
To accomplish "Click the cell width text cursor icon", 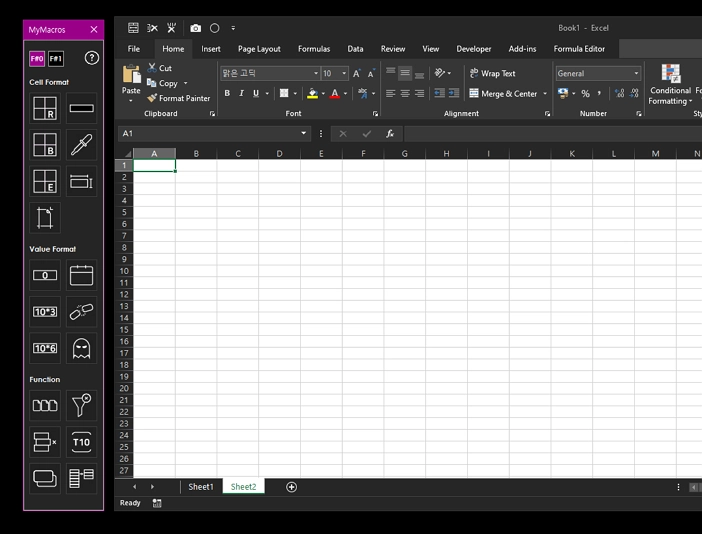I will 81,182.
